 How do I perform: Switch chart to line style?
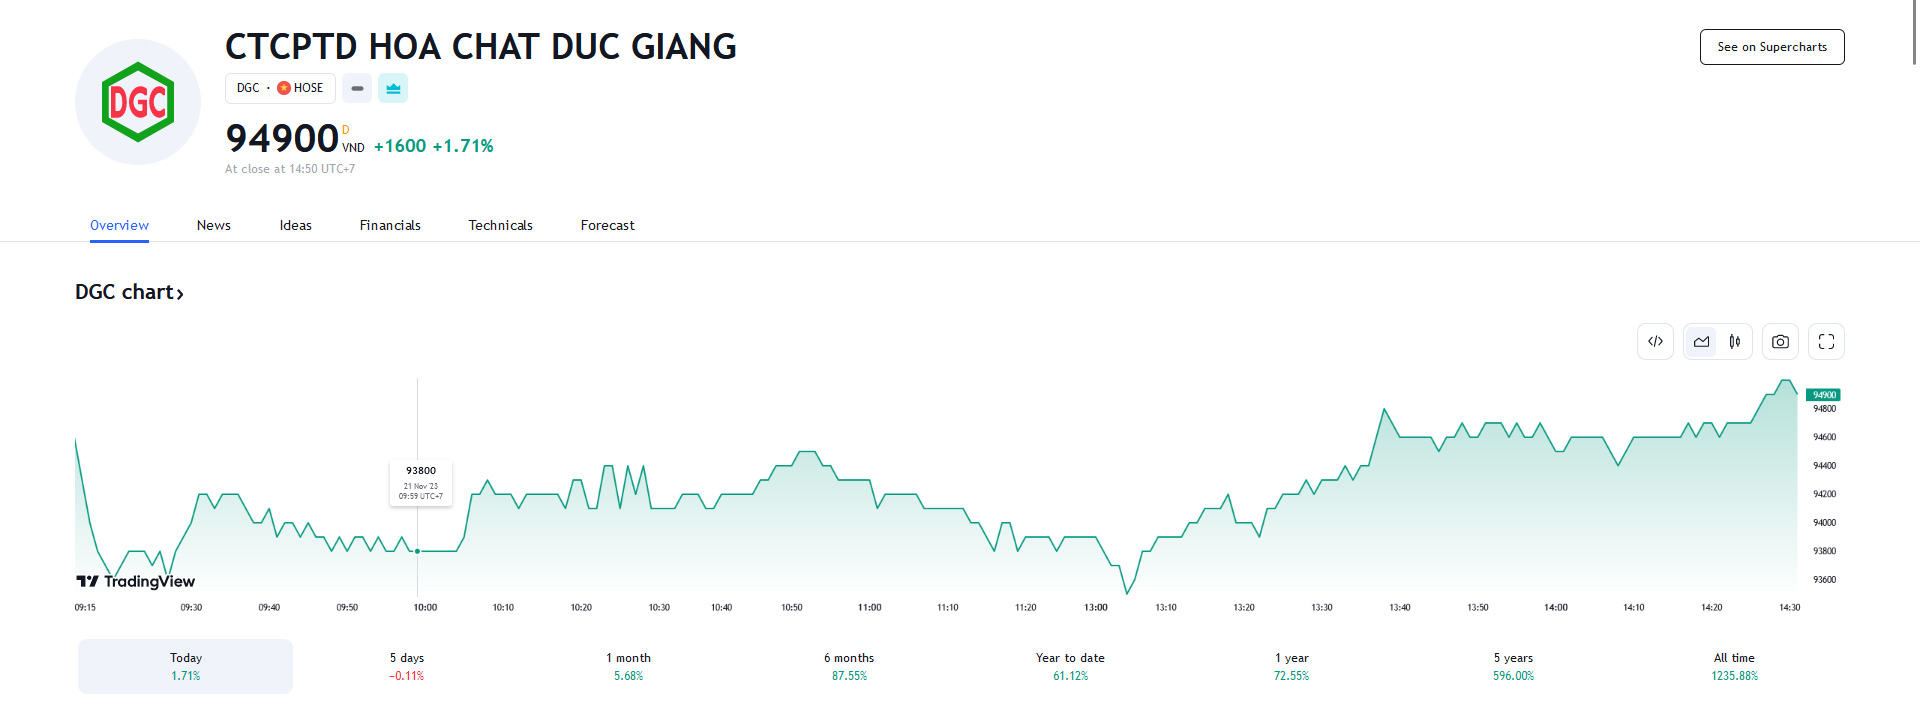[1701, 341]
